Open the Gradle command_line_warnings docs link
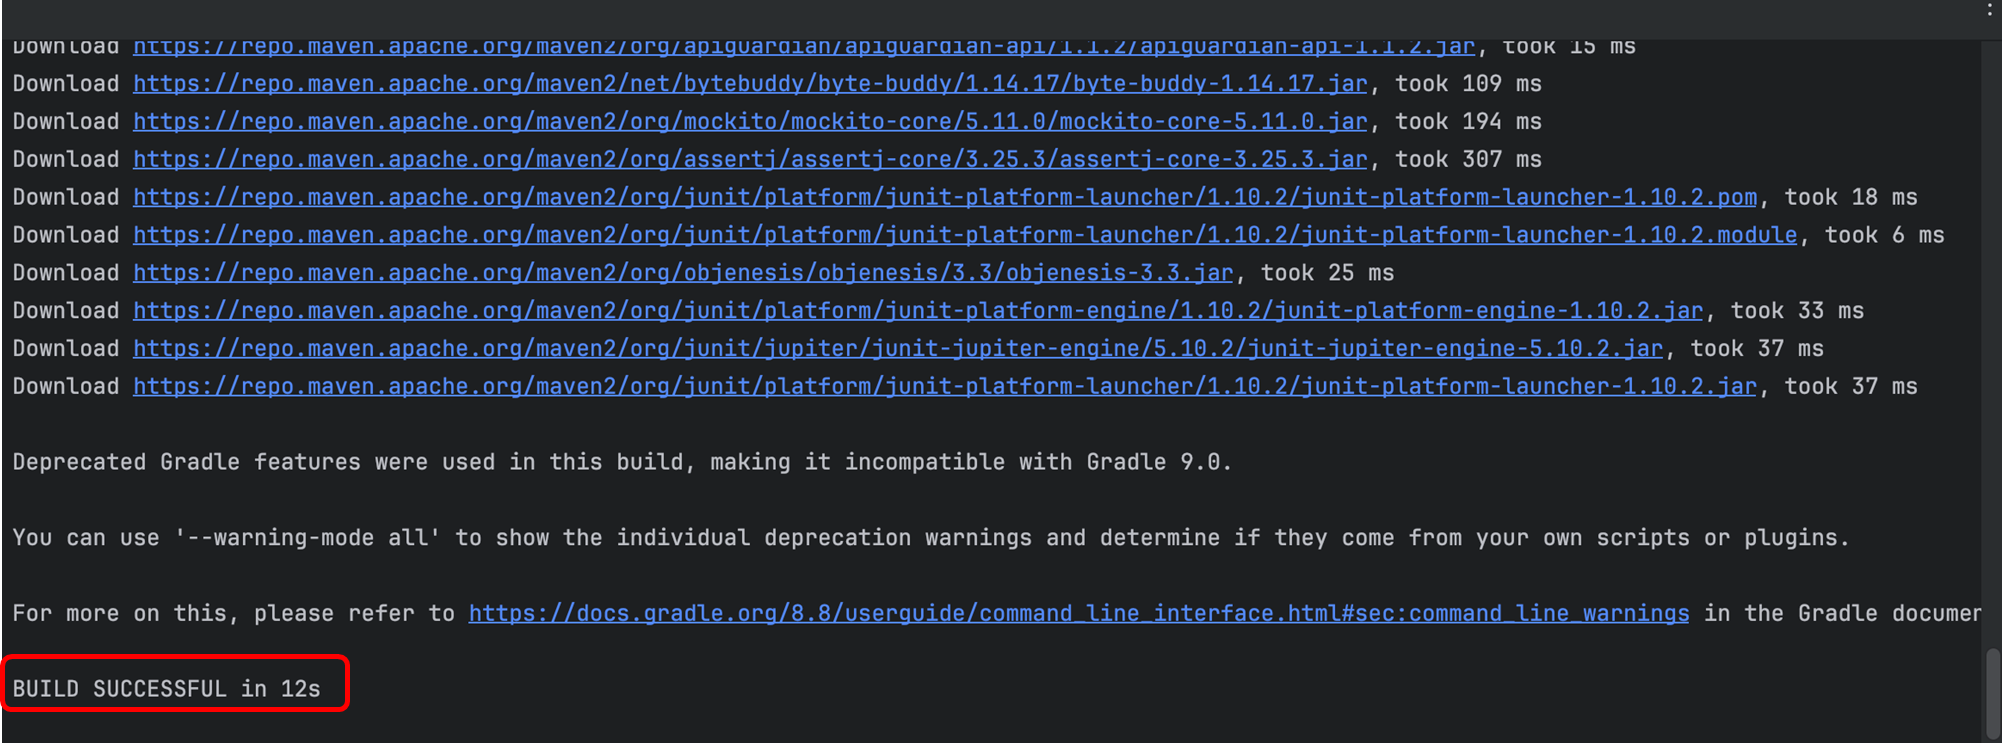This screenshot has width=2002, height=743. (1079, 614)
